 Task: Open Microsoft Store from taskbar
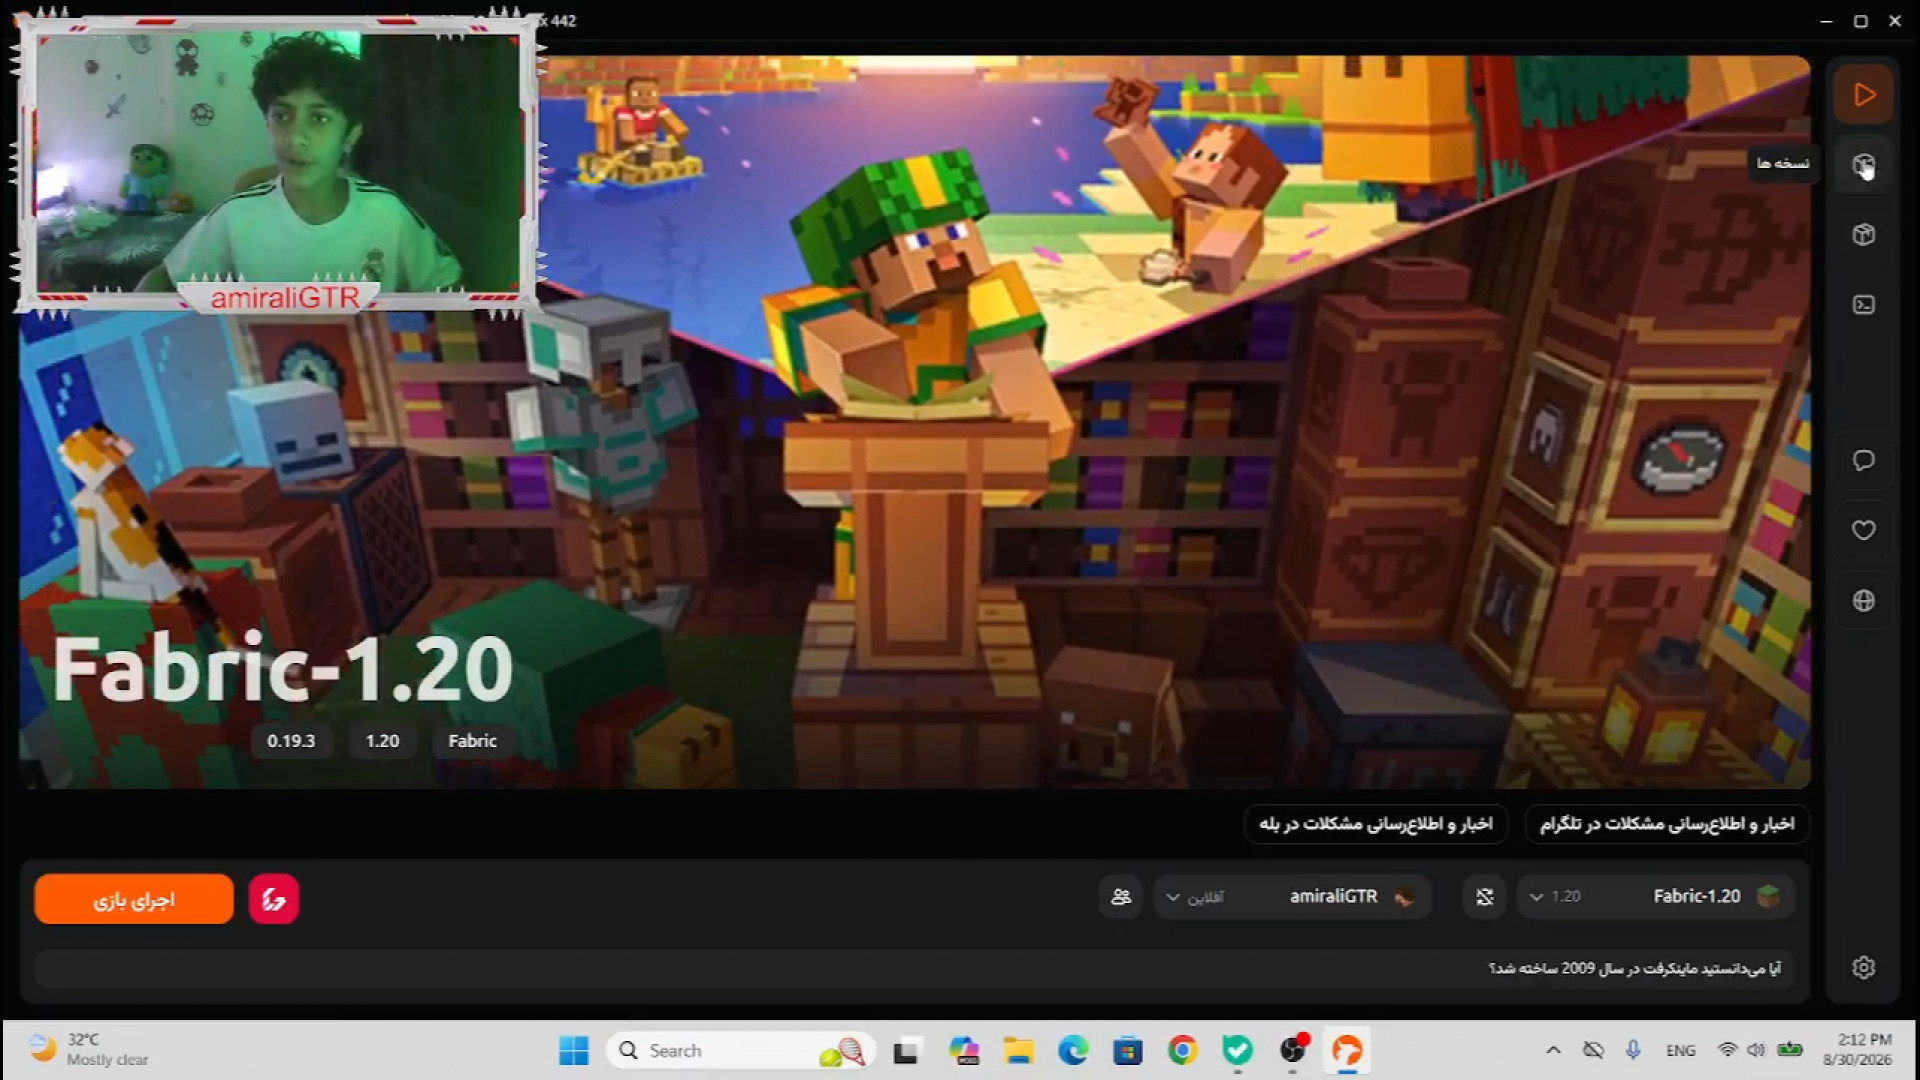1128,1050
